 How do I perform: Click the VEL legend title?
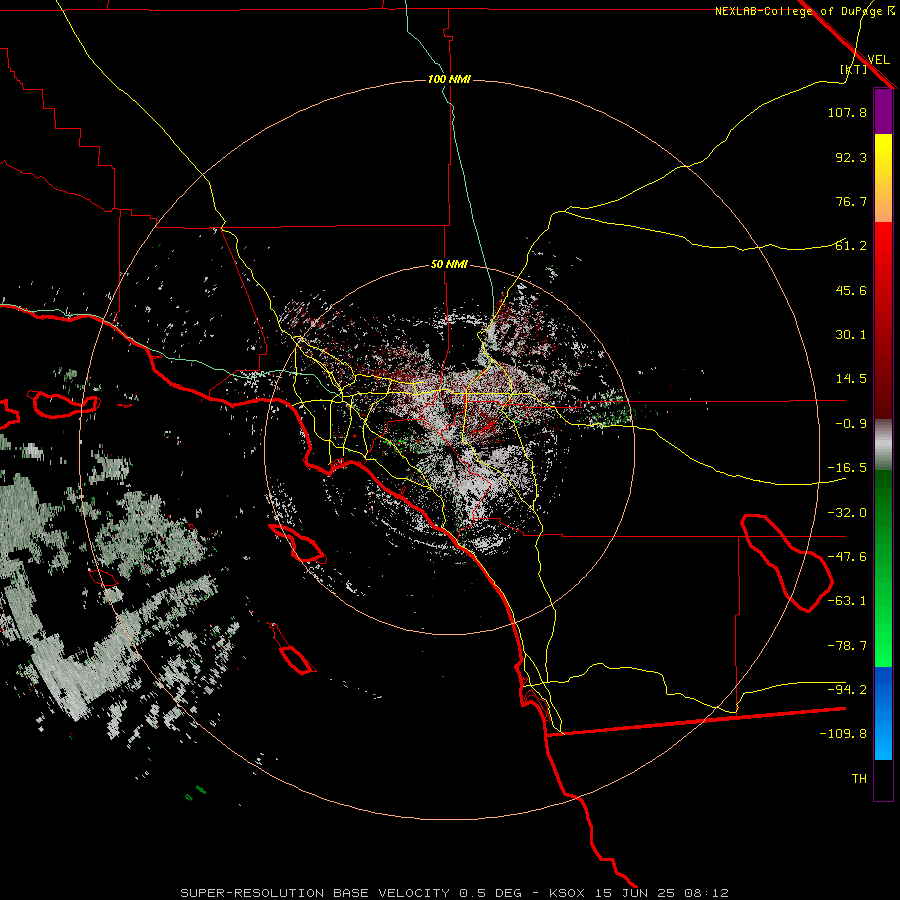pyautogui.click(x=878, y=59)
